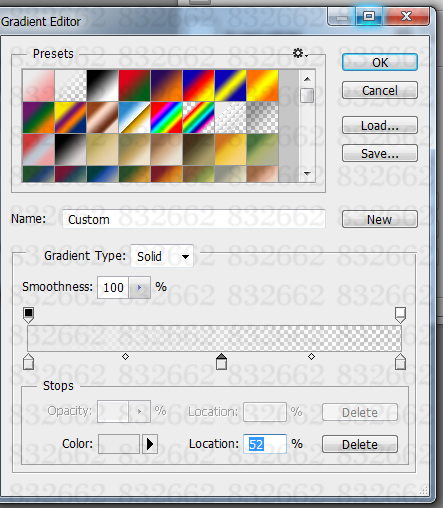Open the presets gear menu

(x=300, y=53)
